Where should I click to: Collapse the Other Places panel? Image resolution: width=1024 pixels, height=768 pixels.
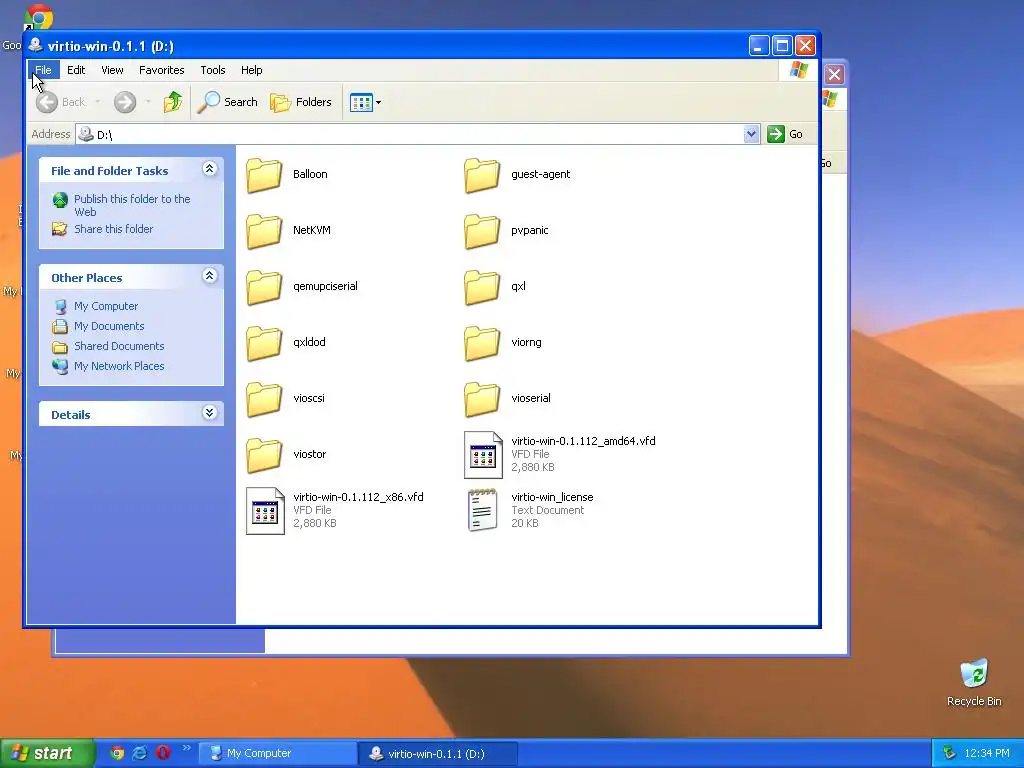[210, 276]
